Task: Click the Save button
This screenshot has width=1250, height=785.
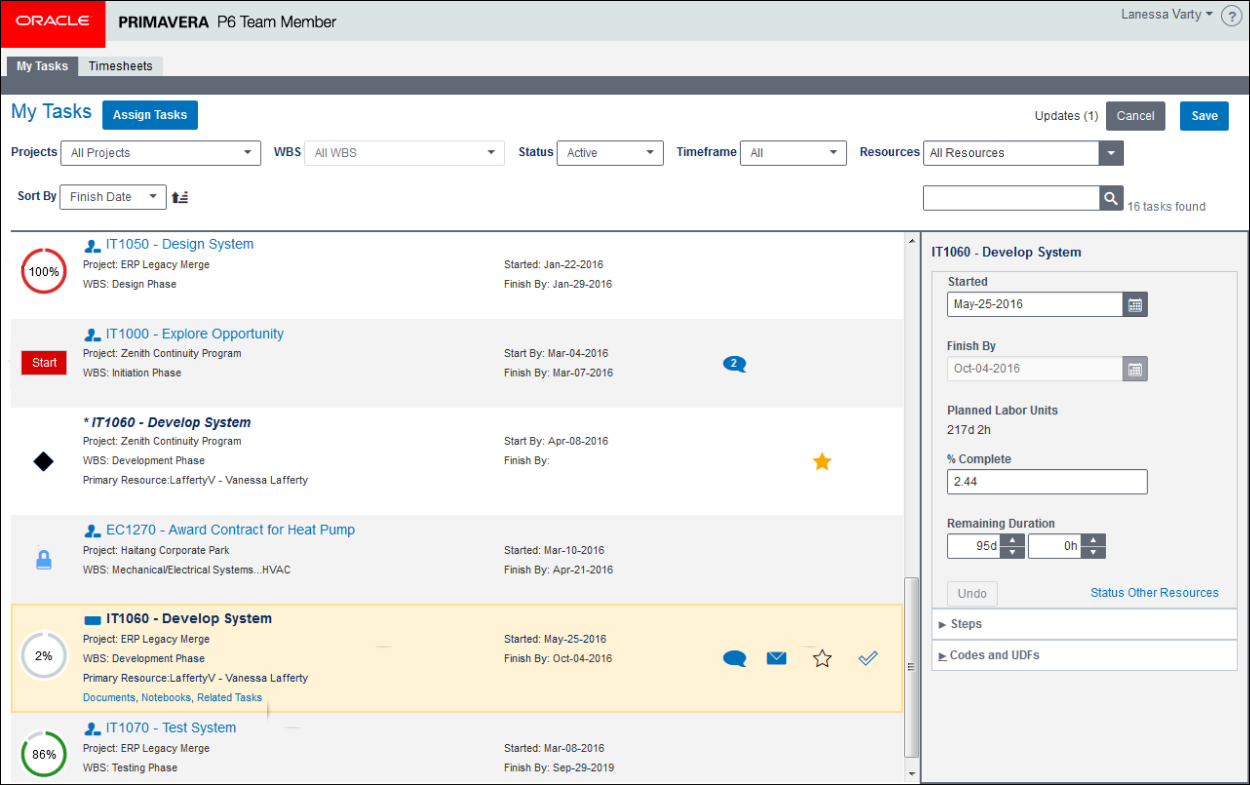Action: pyautogui.click(x=1204, y=116)
